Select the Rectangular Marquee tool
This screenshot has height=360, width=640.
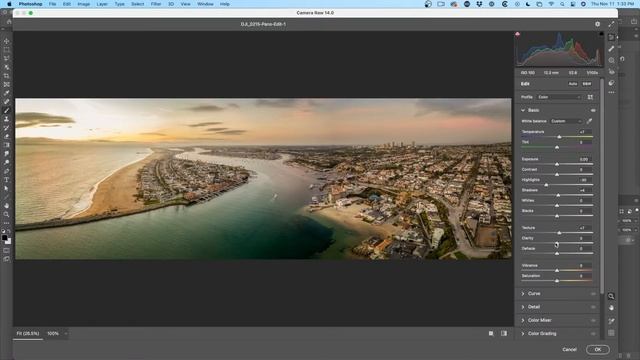click(x=7, y=50)
